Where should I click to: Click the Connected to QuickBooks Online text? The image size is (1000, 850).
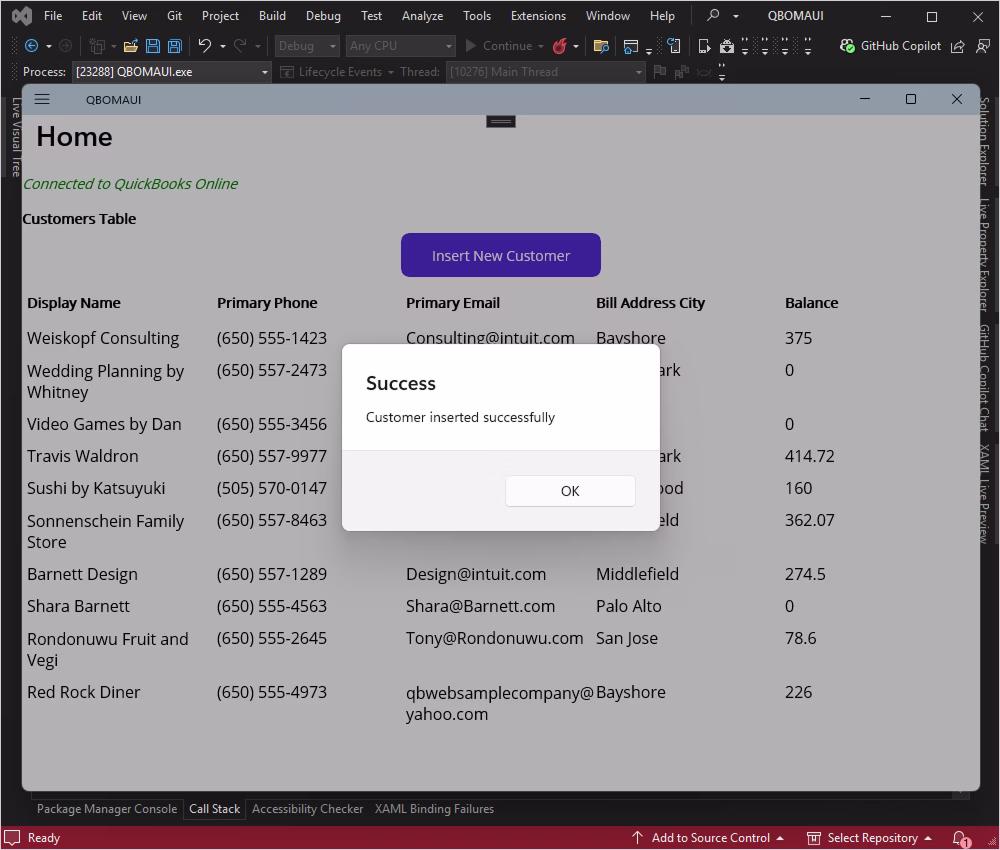pos(130,184)
